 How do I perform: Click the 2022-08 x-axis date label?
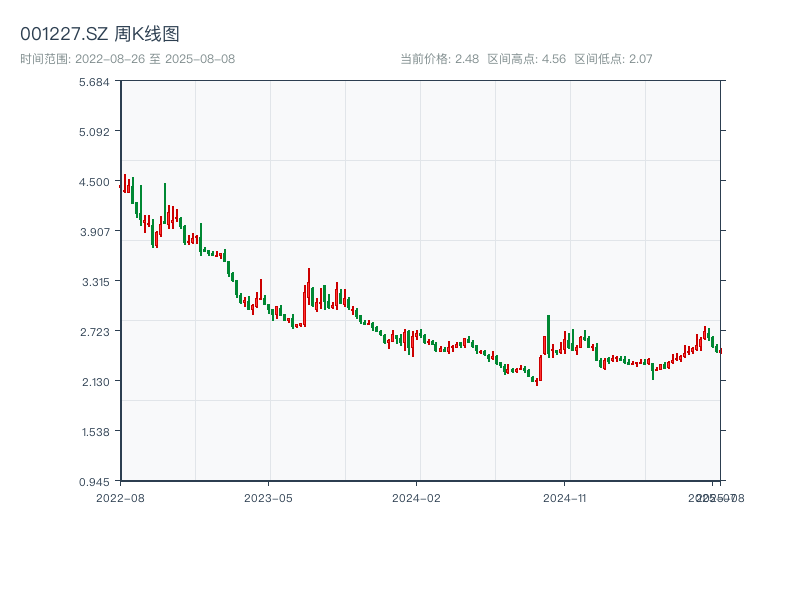click(120, 497)
